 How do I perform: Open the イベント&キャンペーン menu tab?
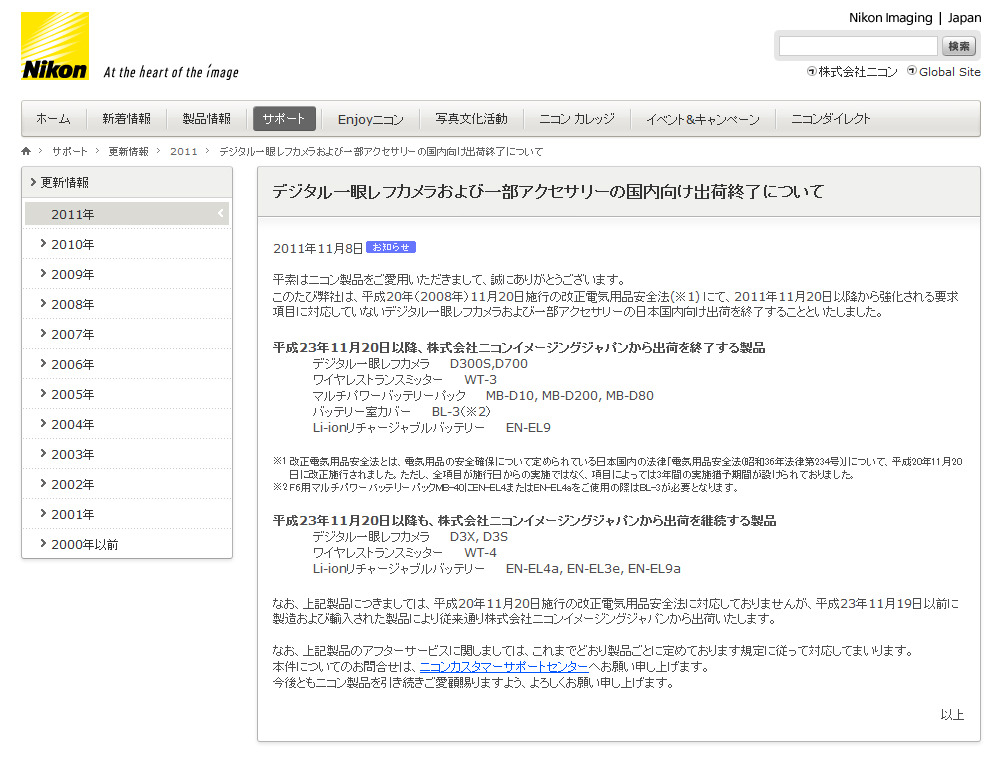[703, 119]
